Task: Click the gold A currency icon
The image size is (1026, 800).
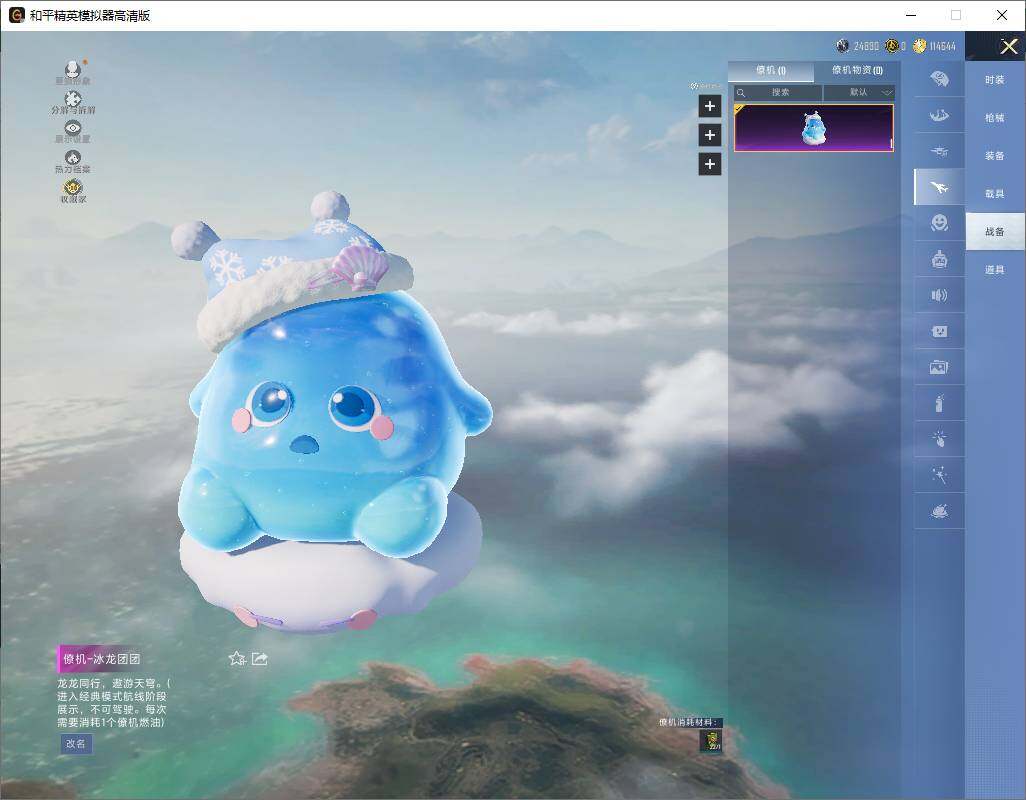Action: tap(891, 46)
